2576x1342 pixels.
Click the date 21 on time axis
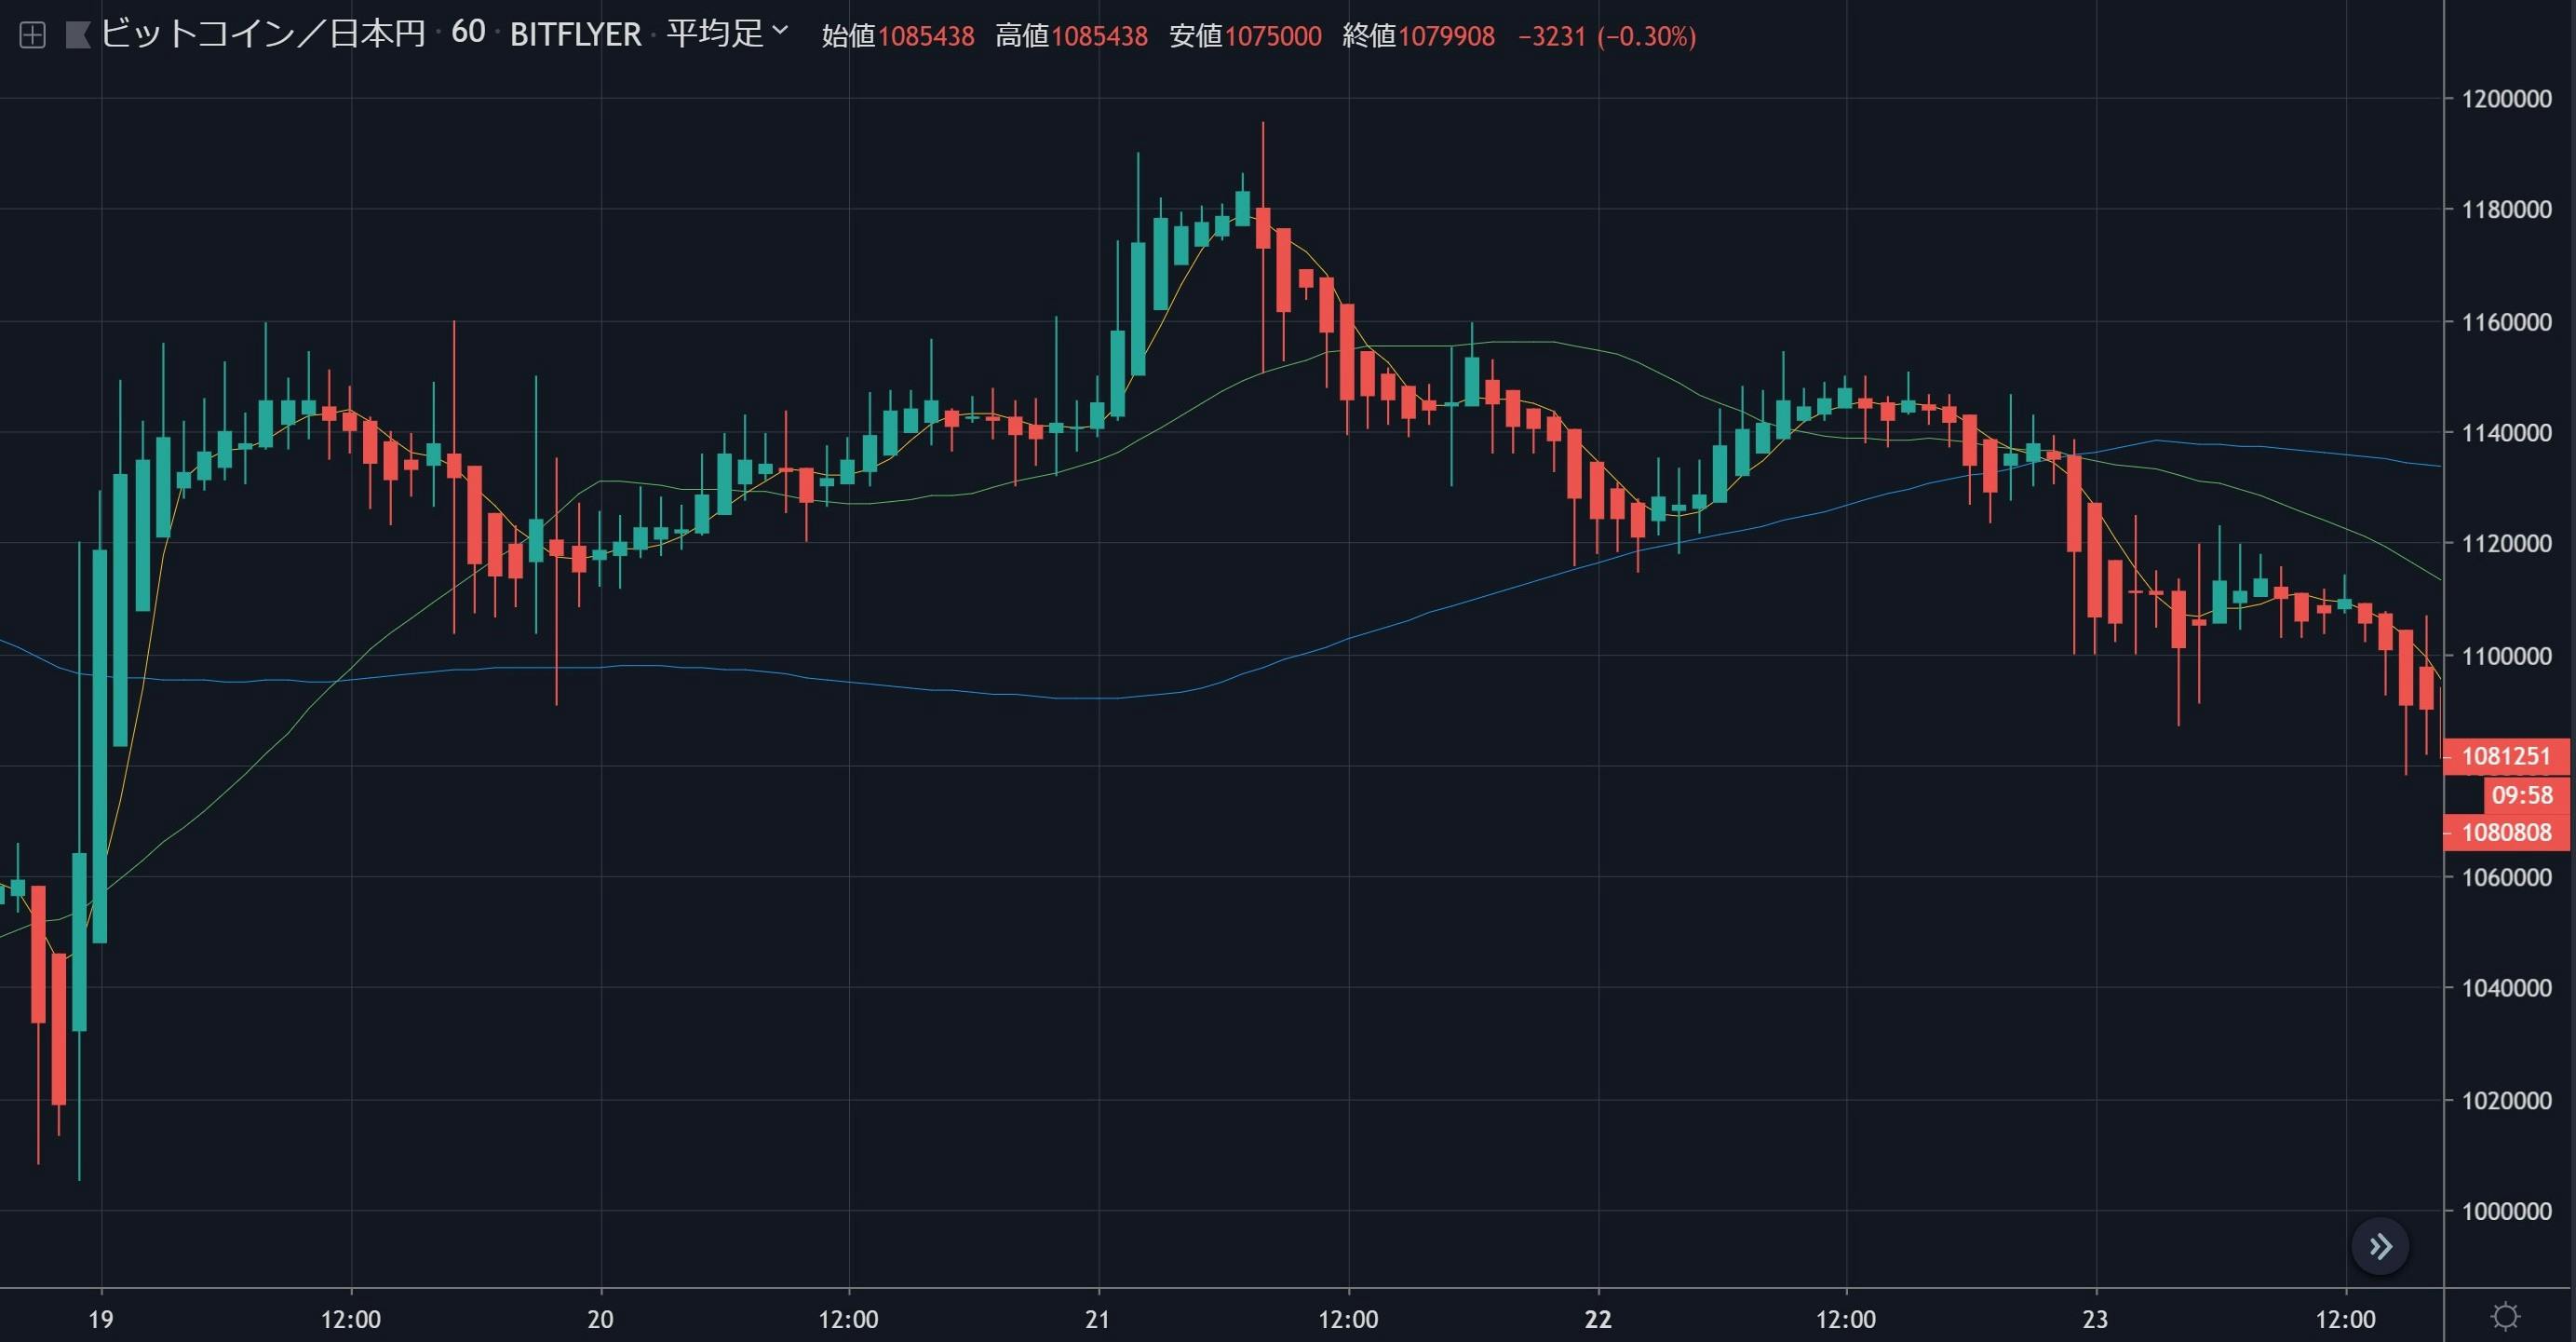pyautogui.click(x=1098, y=1319)
